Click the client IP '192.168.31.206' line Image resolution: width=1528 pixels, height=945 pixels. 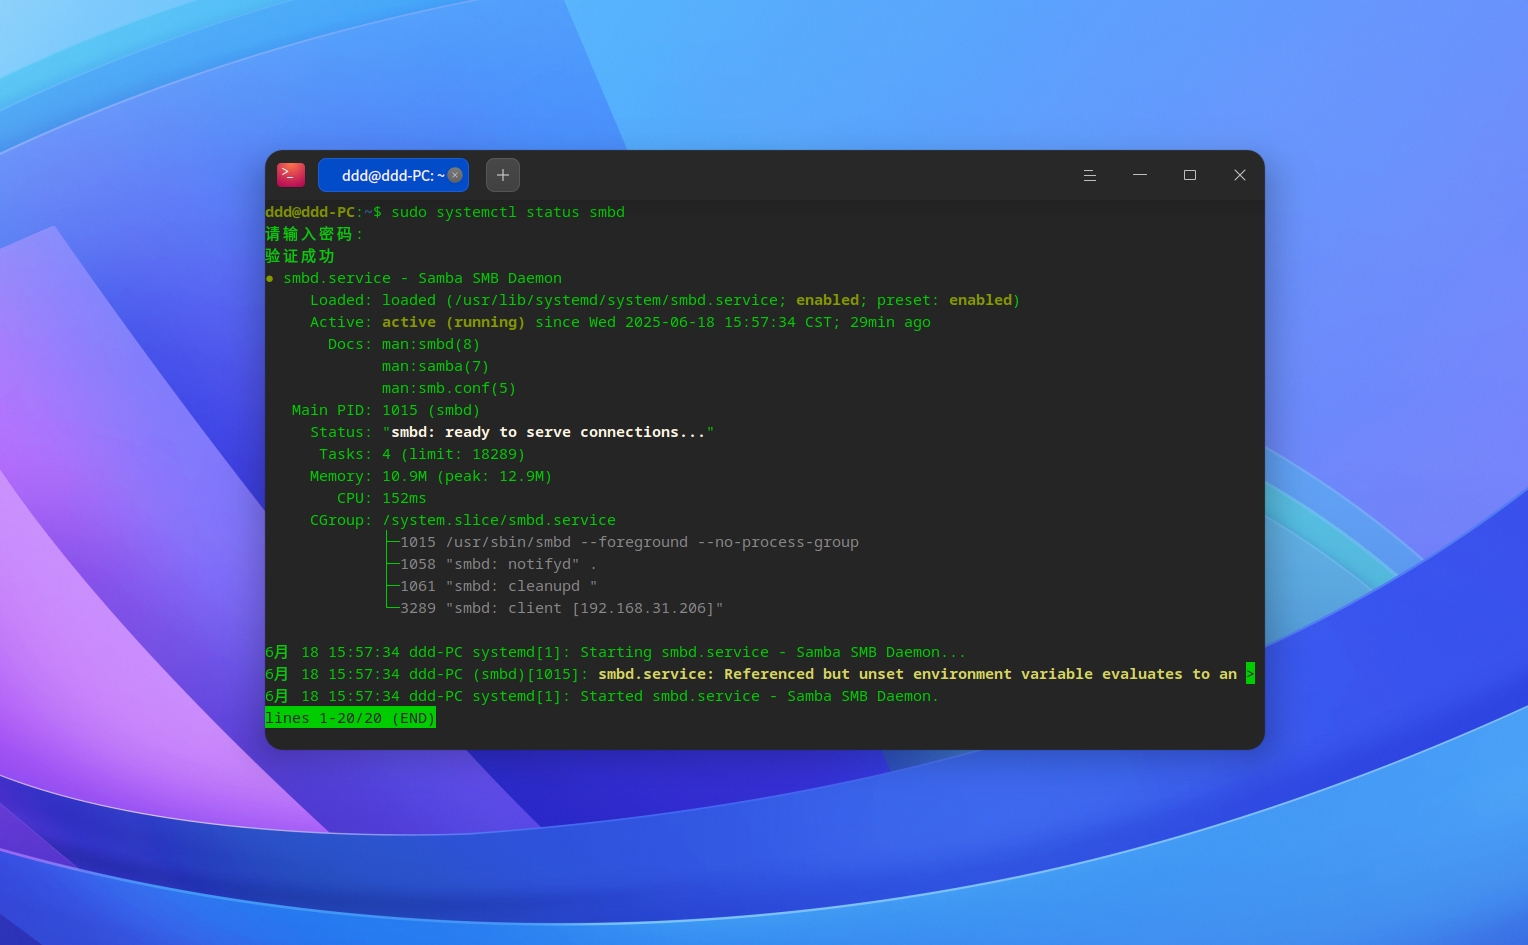point(562,608)
